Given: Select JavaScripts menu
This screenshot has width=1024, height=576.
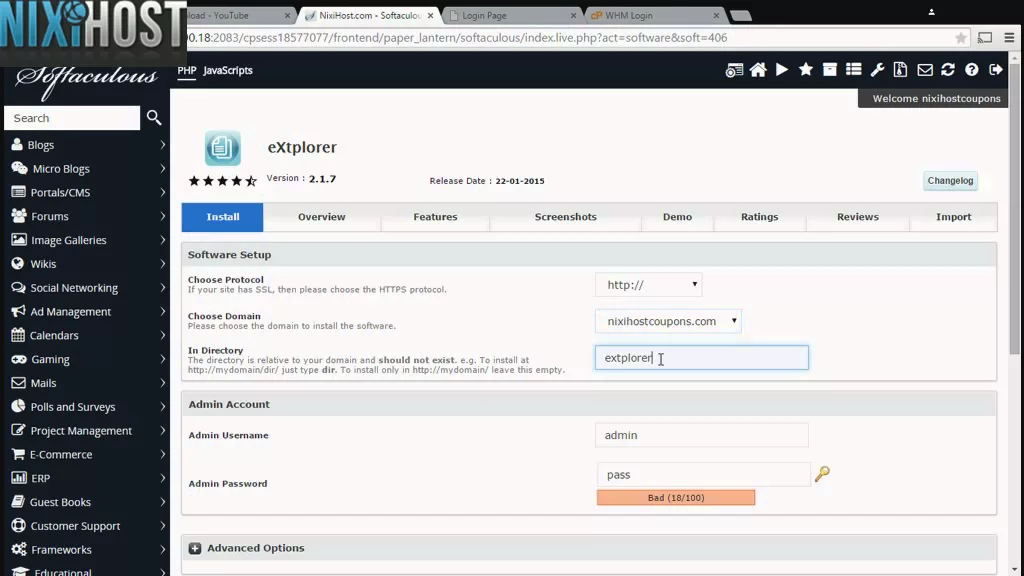Looking at the screenshot, I should pyautogui.click(x=228, y=71).
